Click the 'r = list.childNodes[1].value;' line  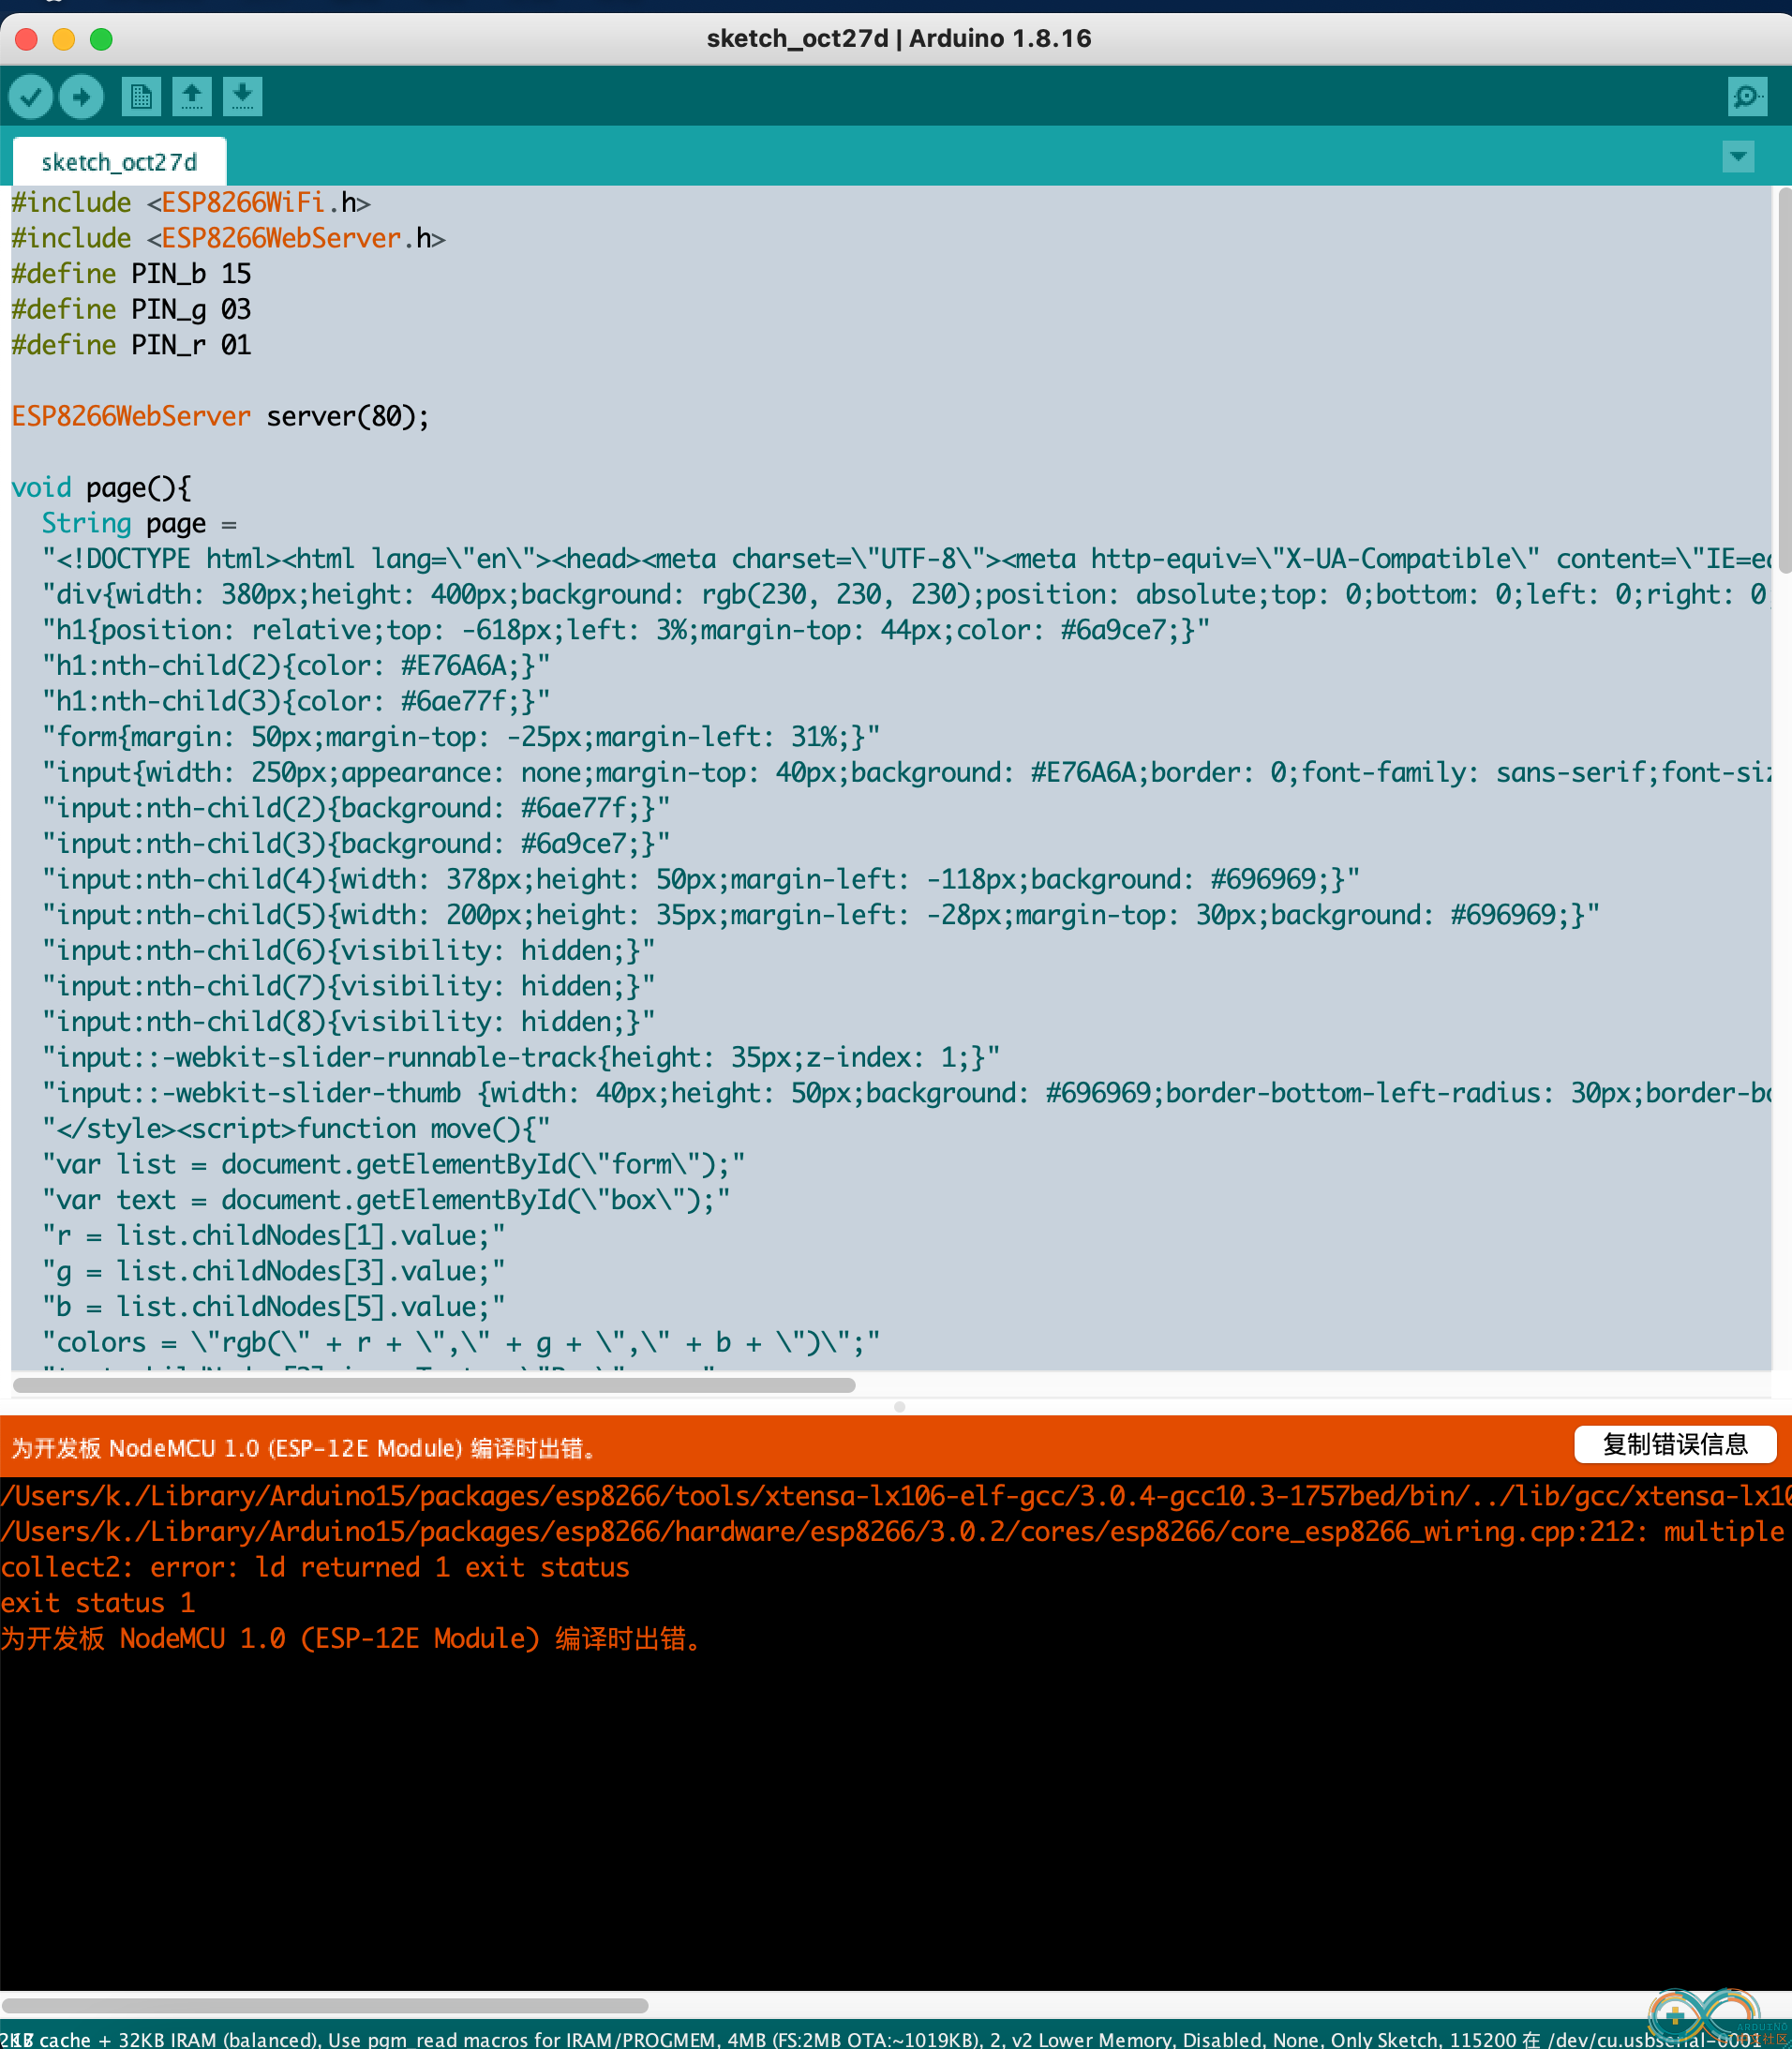(x=273, y=1236)
